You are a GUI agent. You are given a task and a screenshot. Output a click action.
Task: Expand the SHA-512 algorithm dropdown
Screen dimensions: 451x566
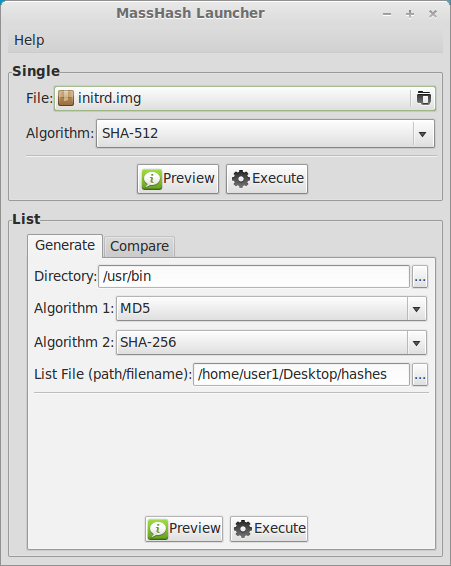pyautogui.click(x=422, y=134)
